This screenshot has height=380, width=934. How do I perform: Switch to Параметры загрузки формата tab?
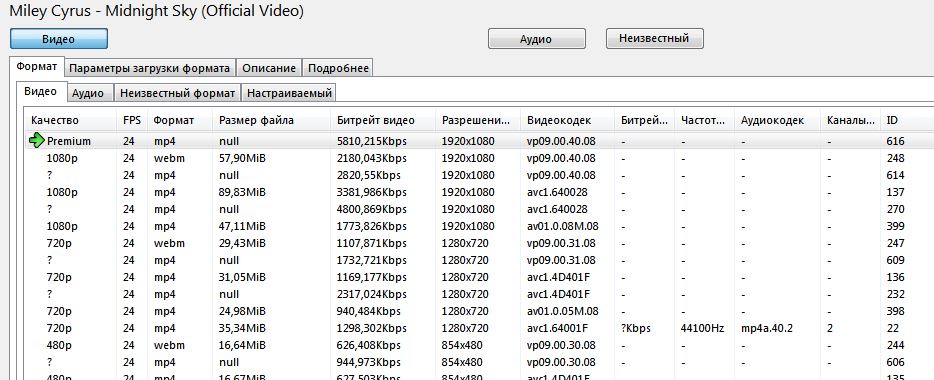pyautogui.click(x=150, y=68)
